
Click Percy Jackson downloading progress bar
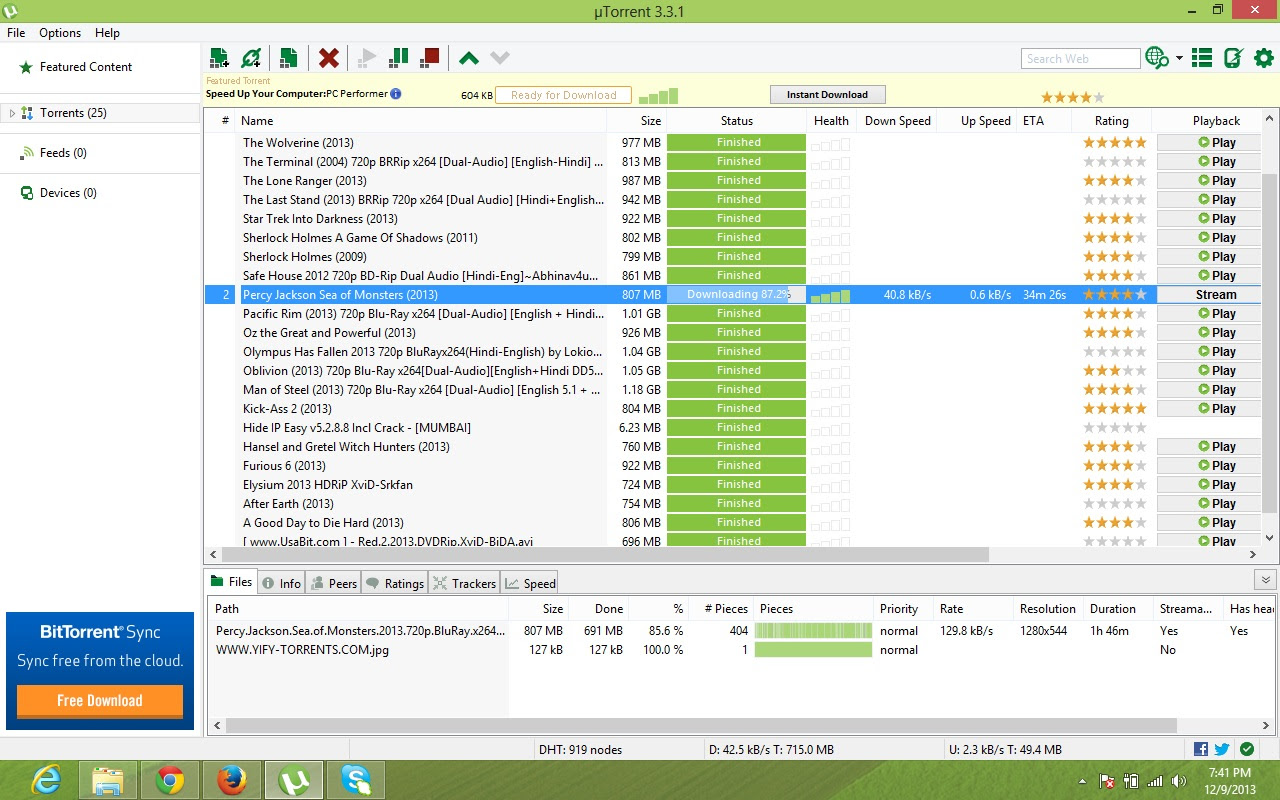736,294
